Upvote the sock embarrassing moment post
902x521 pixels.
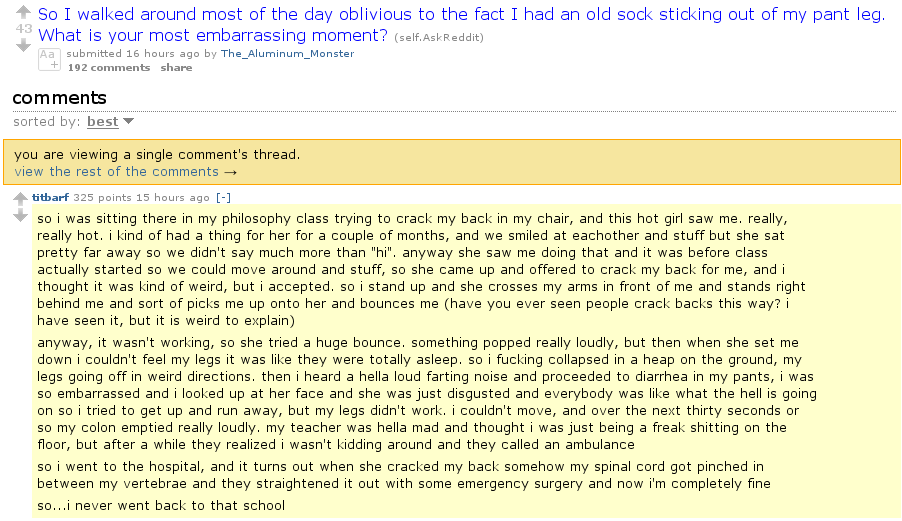click(x=24, y=14)
